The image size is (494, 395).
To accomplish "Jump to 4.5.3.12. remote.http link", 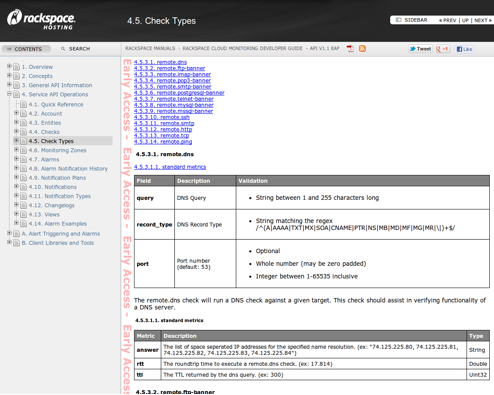I will point(163,129).
